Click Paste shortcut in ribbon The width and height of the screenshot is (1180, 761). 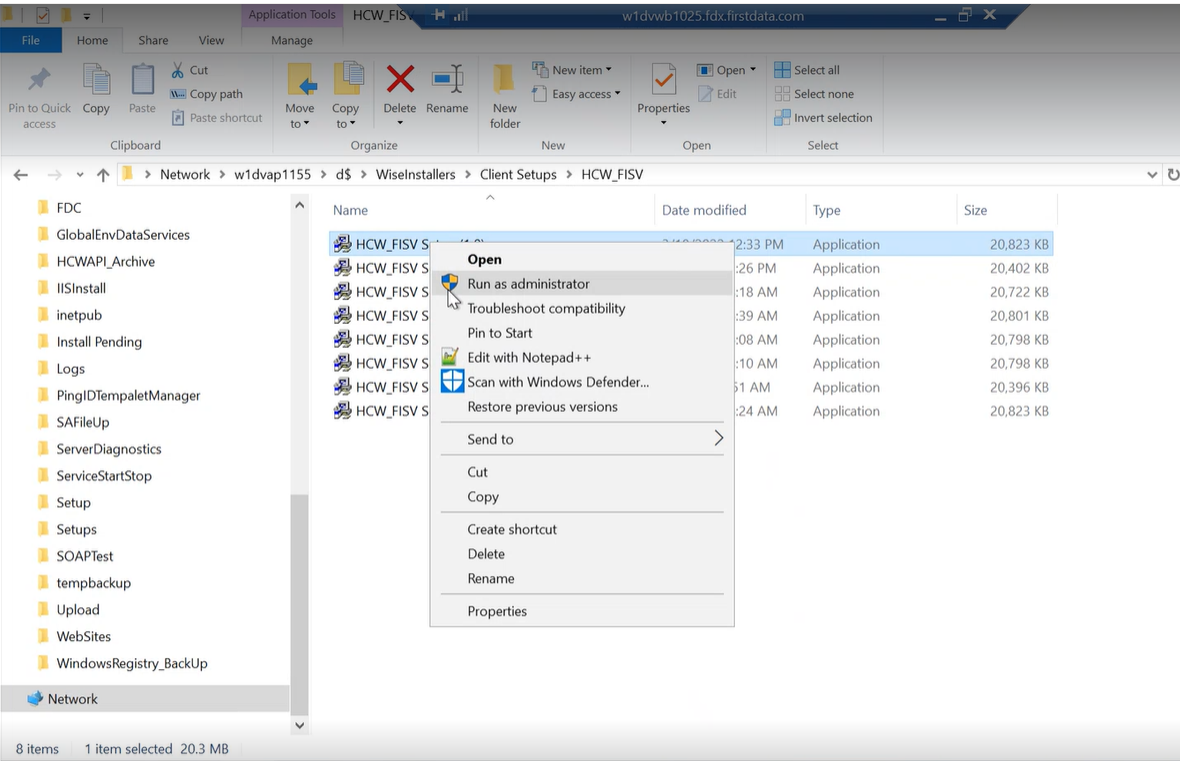point(217,117)
